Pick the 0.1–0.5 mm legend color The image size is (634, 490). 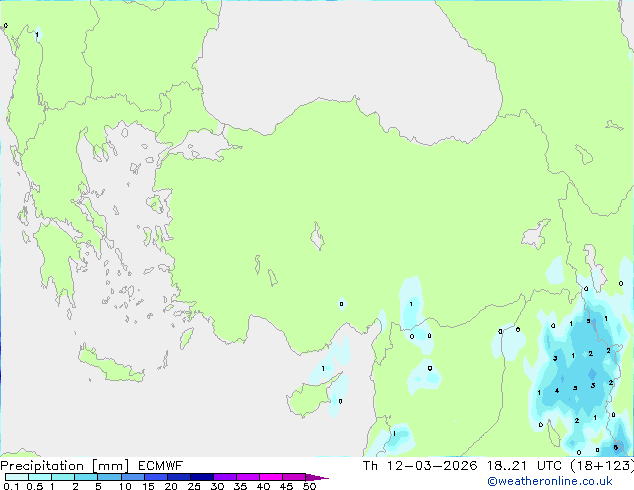[x=17, y=477]
